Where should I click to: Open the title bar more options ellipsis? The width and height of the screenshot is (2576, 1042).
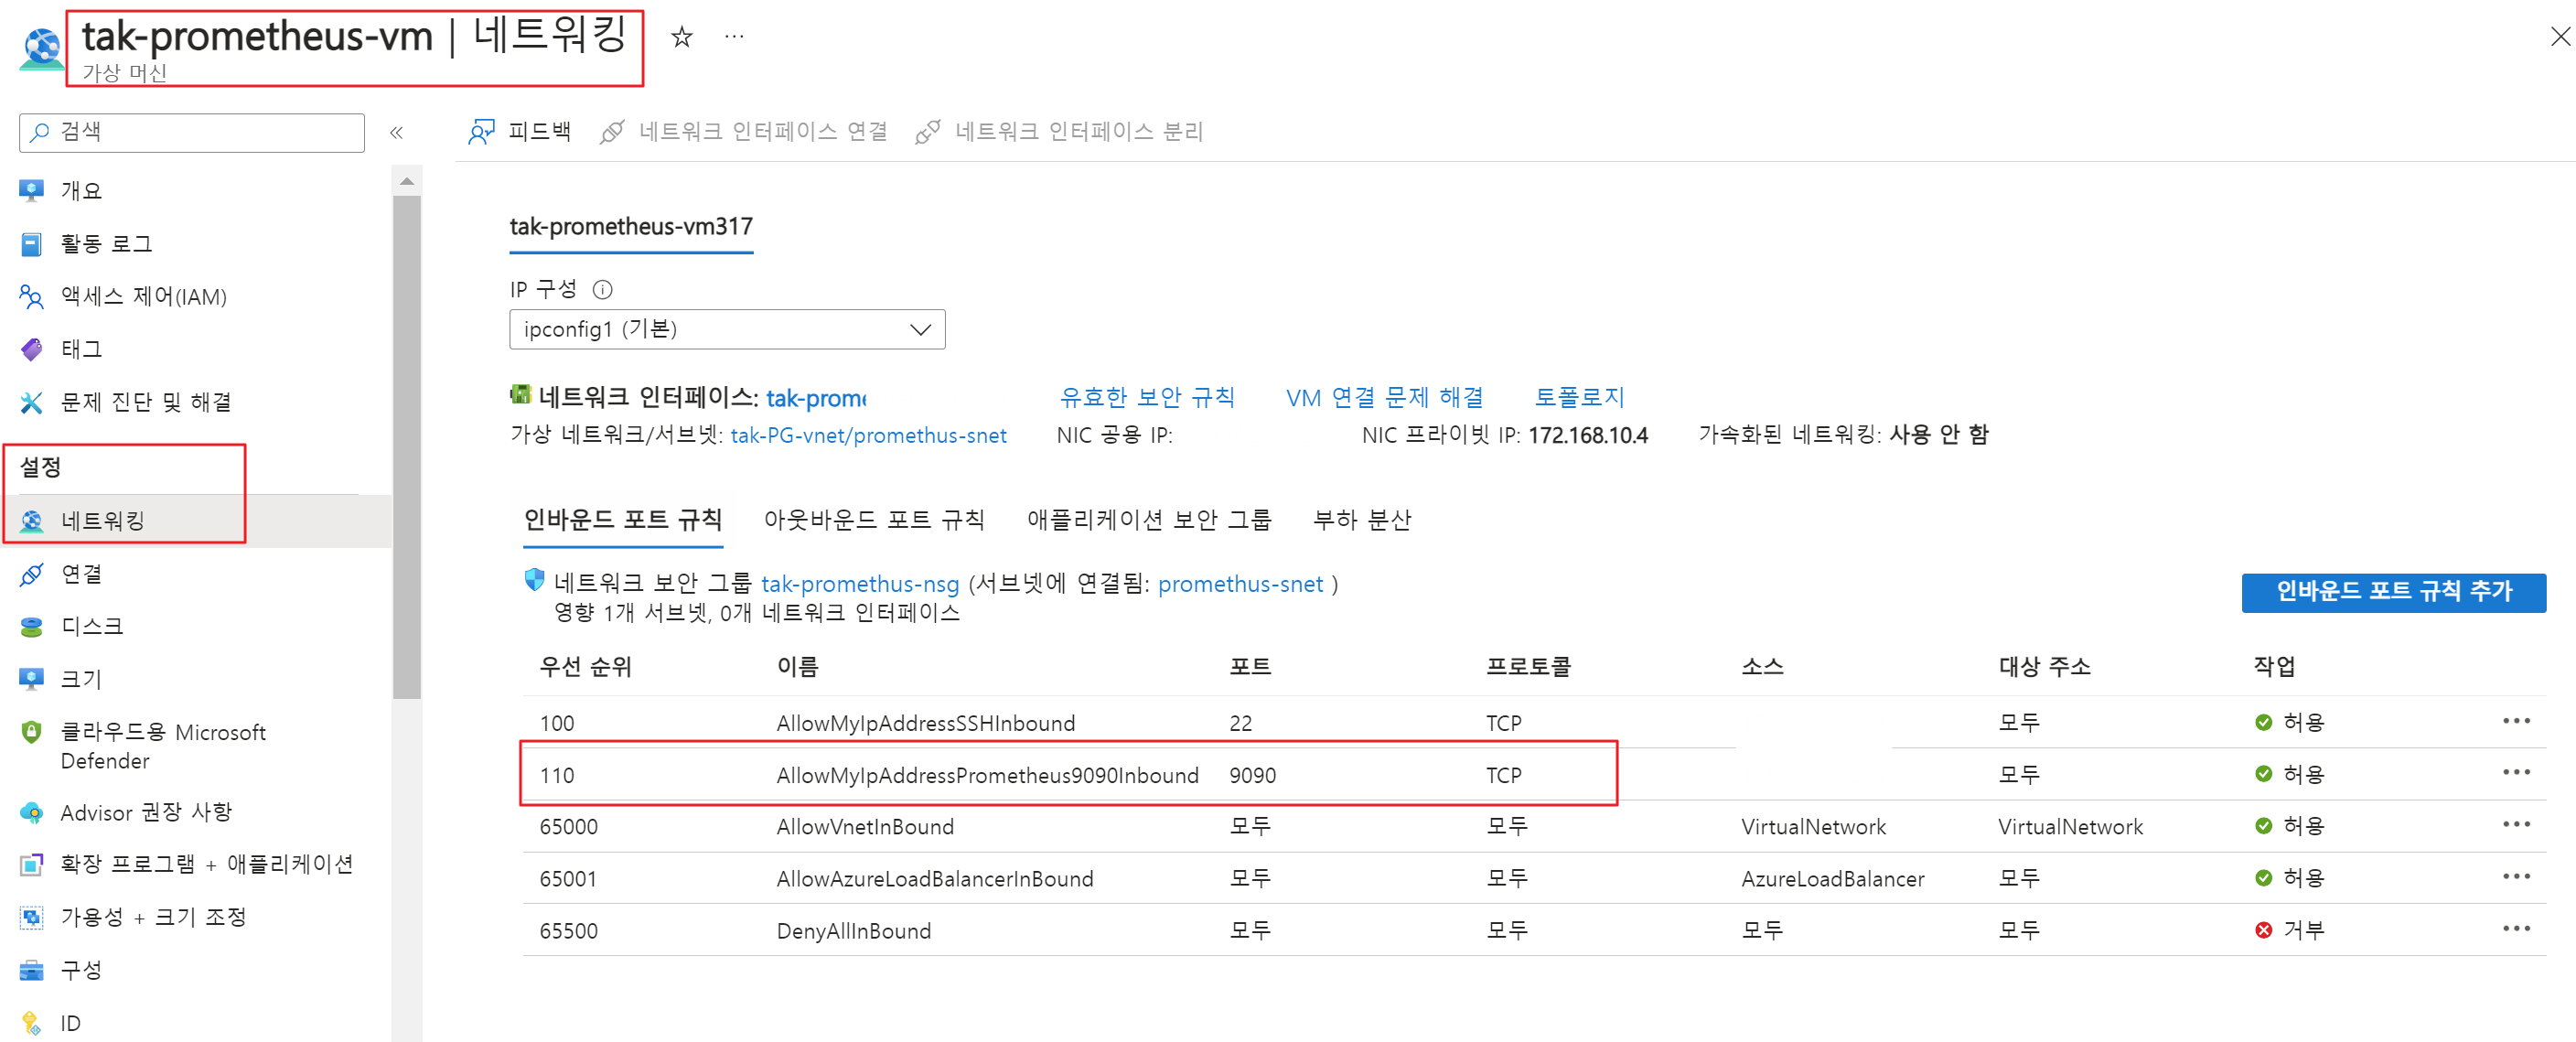click(x=734, y=37)
